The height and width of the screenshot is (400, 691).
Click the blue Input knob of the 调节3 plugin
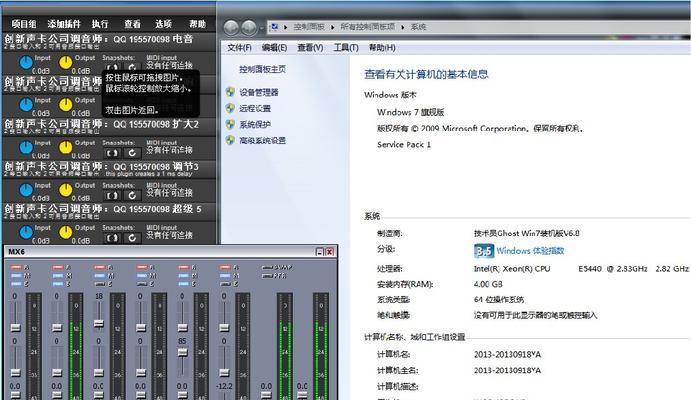[x=26, y=190]
